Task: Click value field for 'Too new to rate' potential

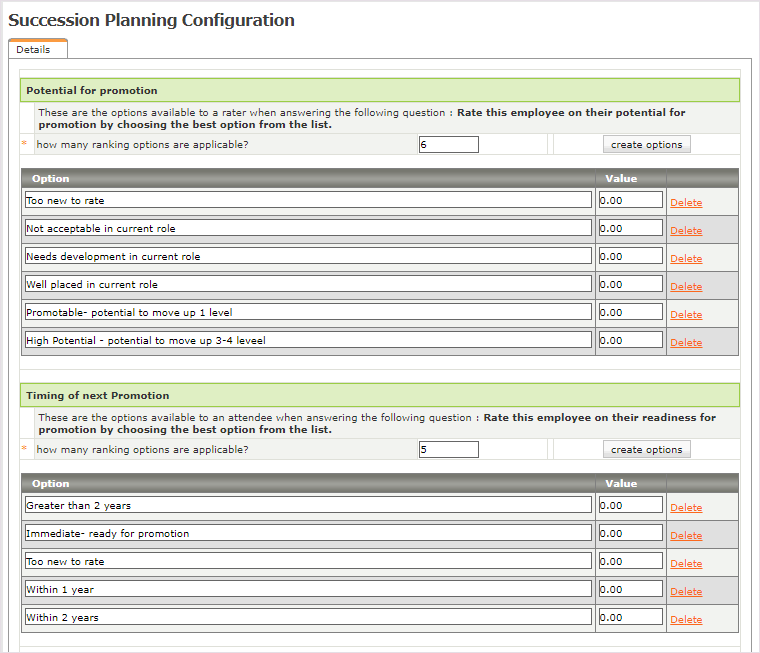Action: pyautogui.click(x=630, y=200)
